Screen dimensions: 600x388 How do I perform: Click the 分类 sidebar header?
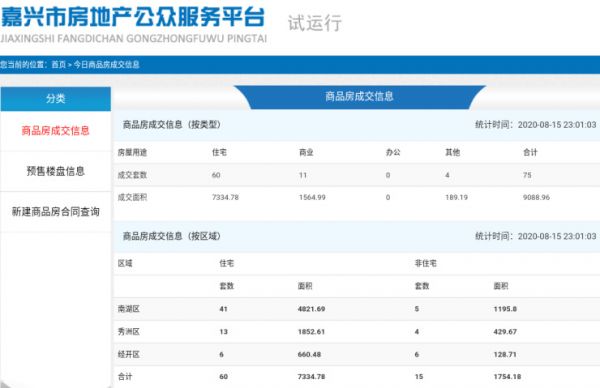pyautogui.click(x=55, y=99)
